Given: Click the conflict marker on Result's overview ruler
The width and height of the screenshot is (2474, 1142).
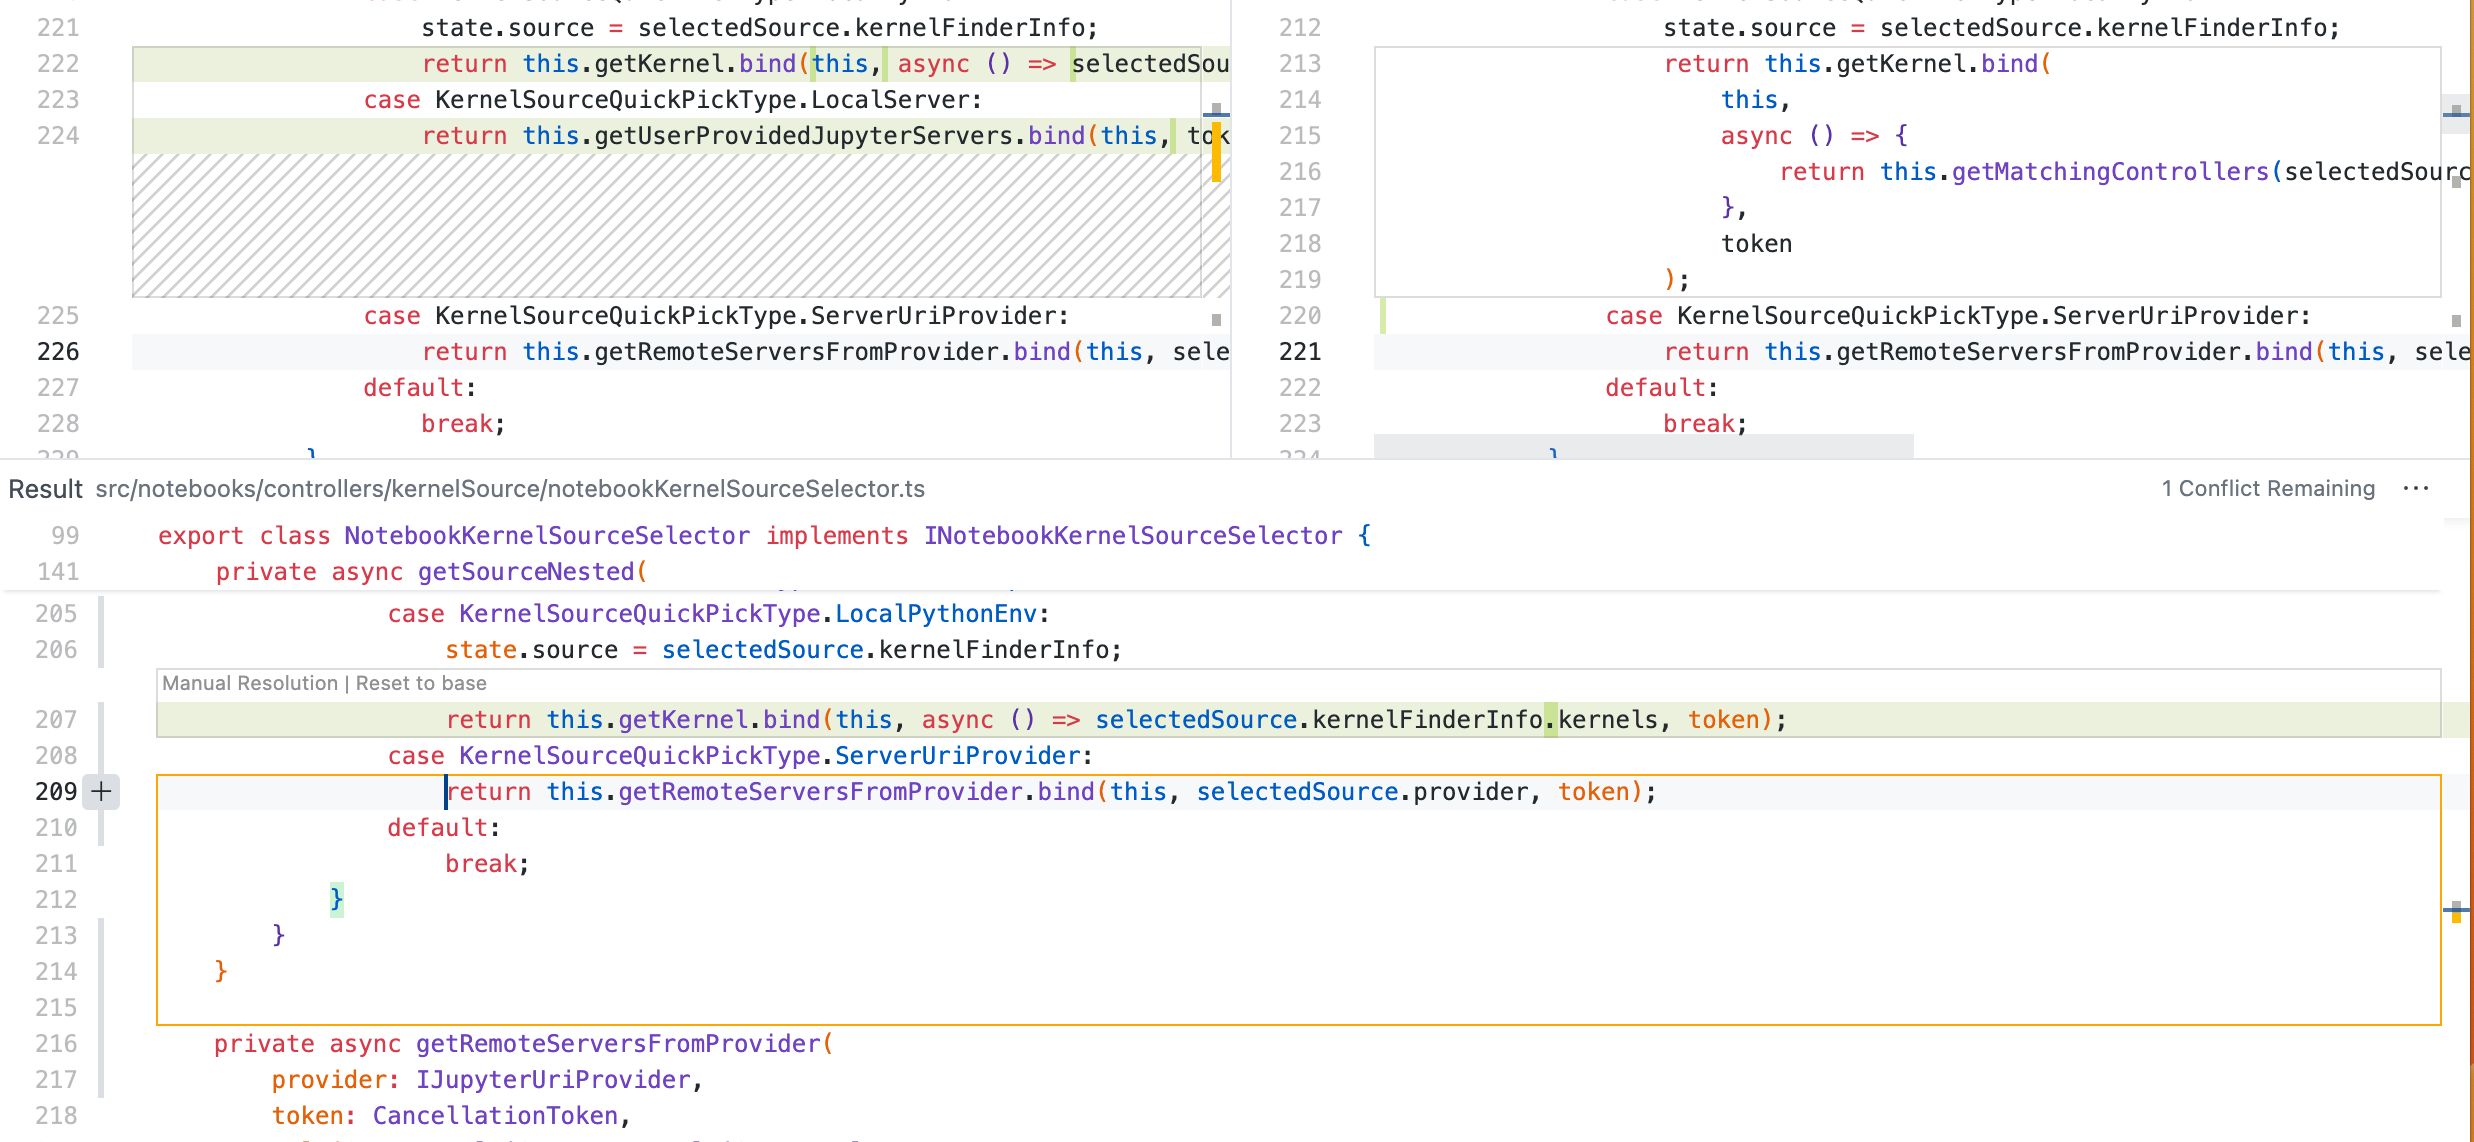Looking at the screenshot, I should click(2456, 918).
